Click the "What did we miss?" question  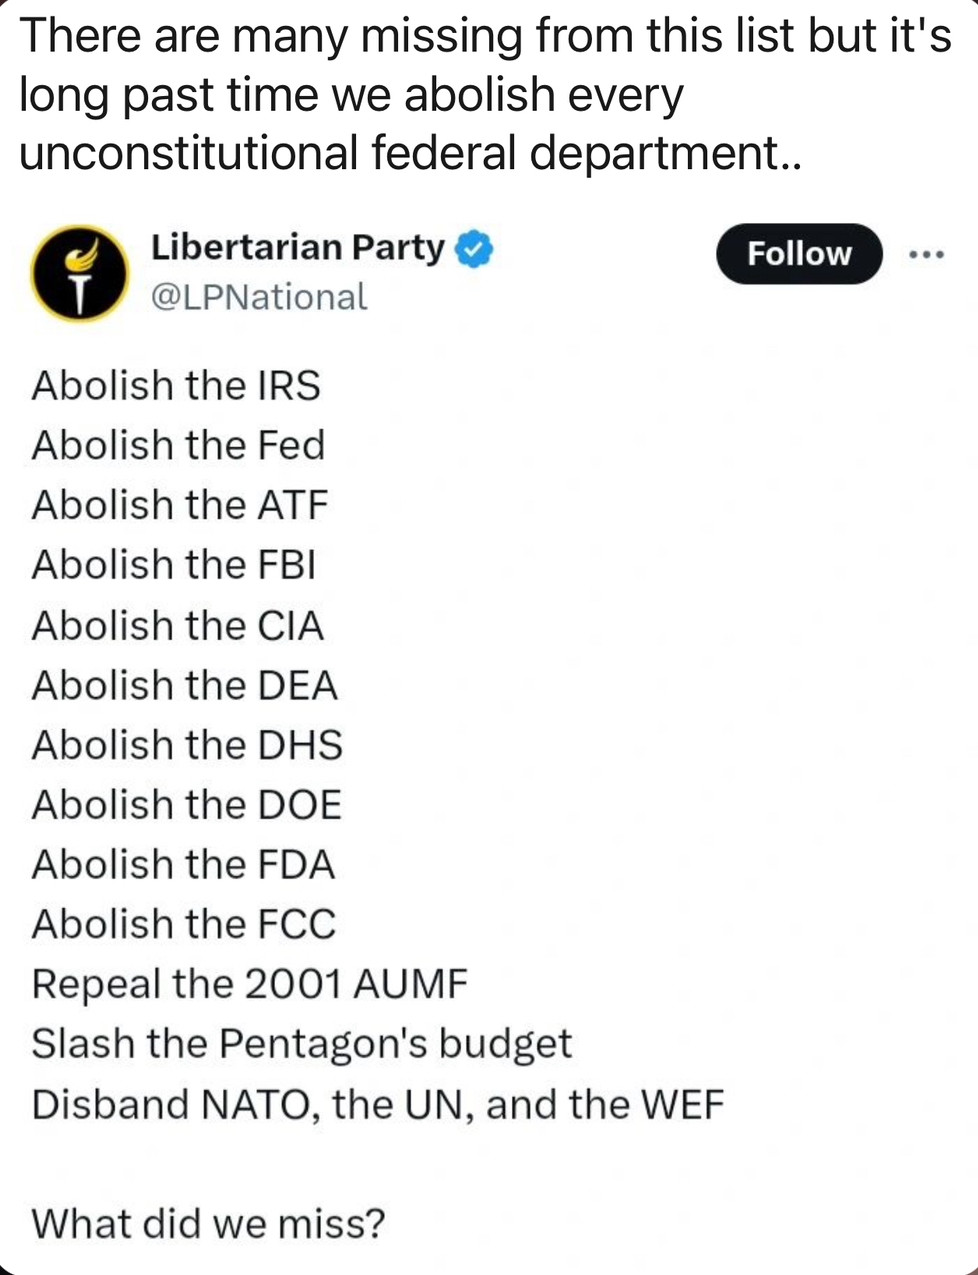[x=208, y=1223]
